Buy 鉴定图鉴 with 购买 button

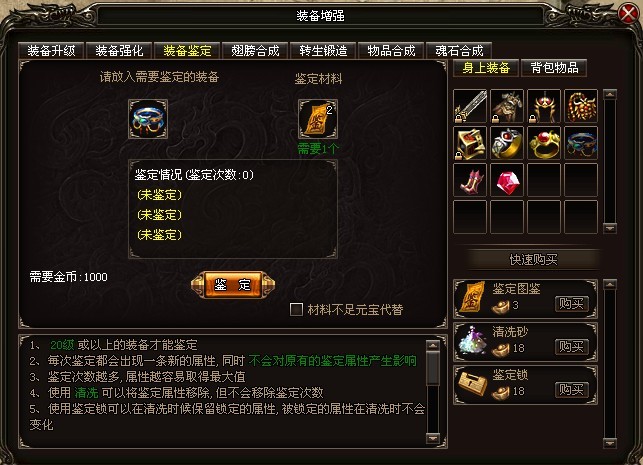click(571, 304)
